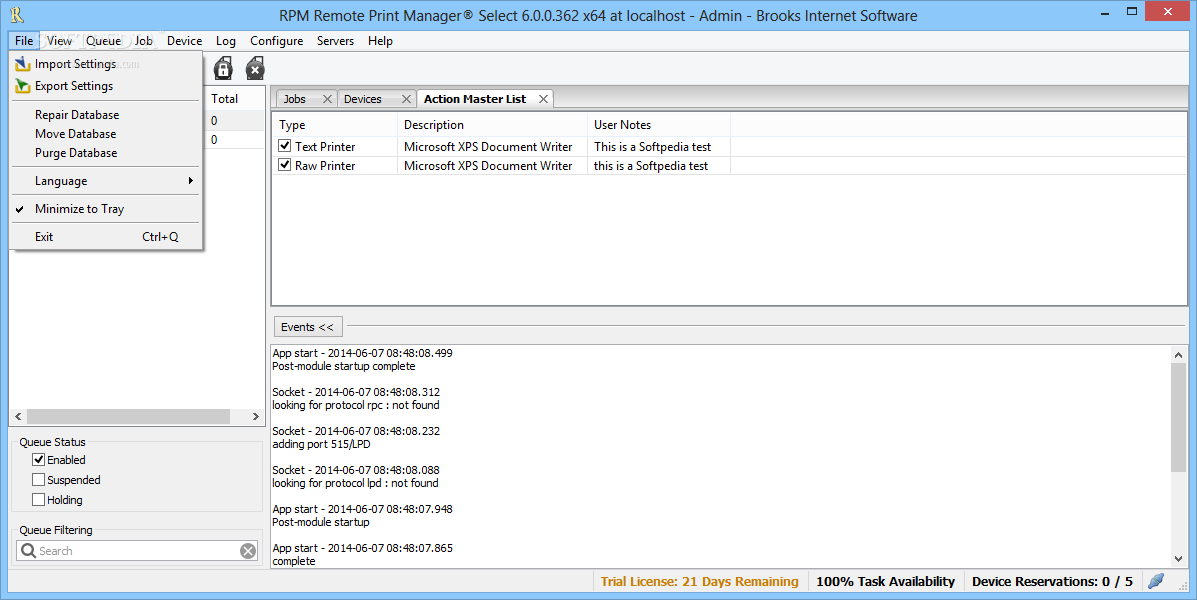This screenshot has width=1197, height=600.
Task: Click the magnifier icon in Queue Filtering
Action: [x=28, y=550]
